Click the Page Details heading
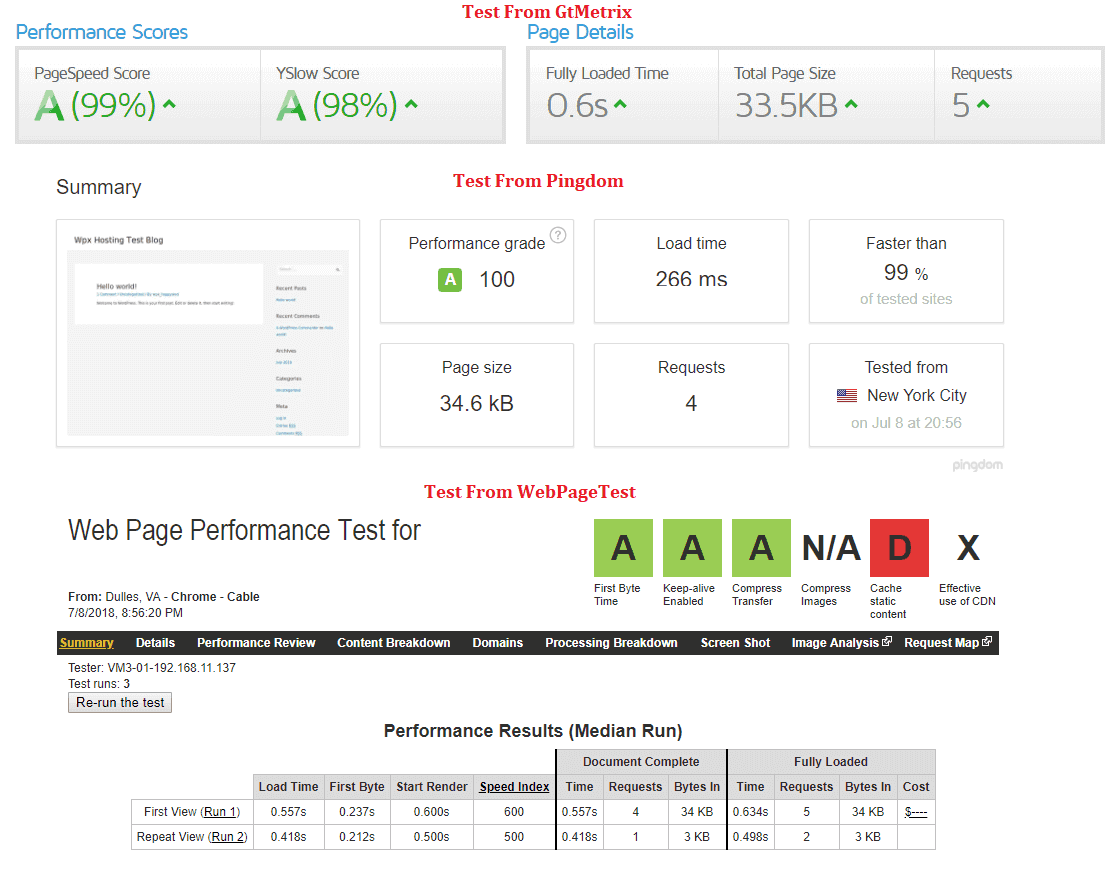Screen dimensions: 1120x871 click(x=580, y=32)
